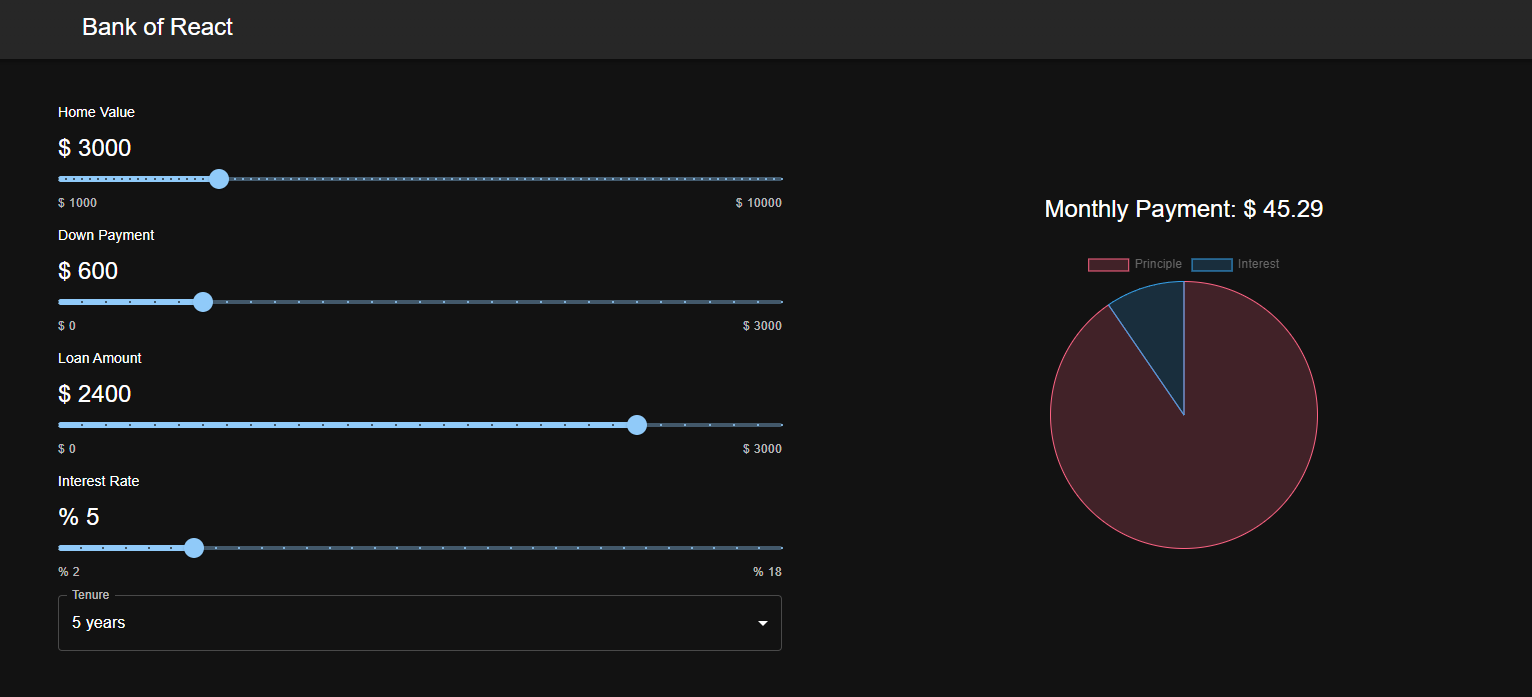Click the dropdown arrow beside 5 years
The height and width of the screenshot is (697, 1532).
(762, 622)
